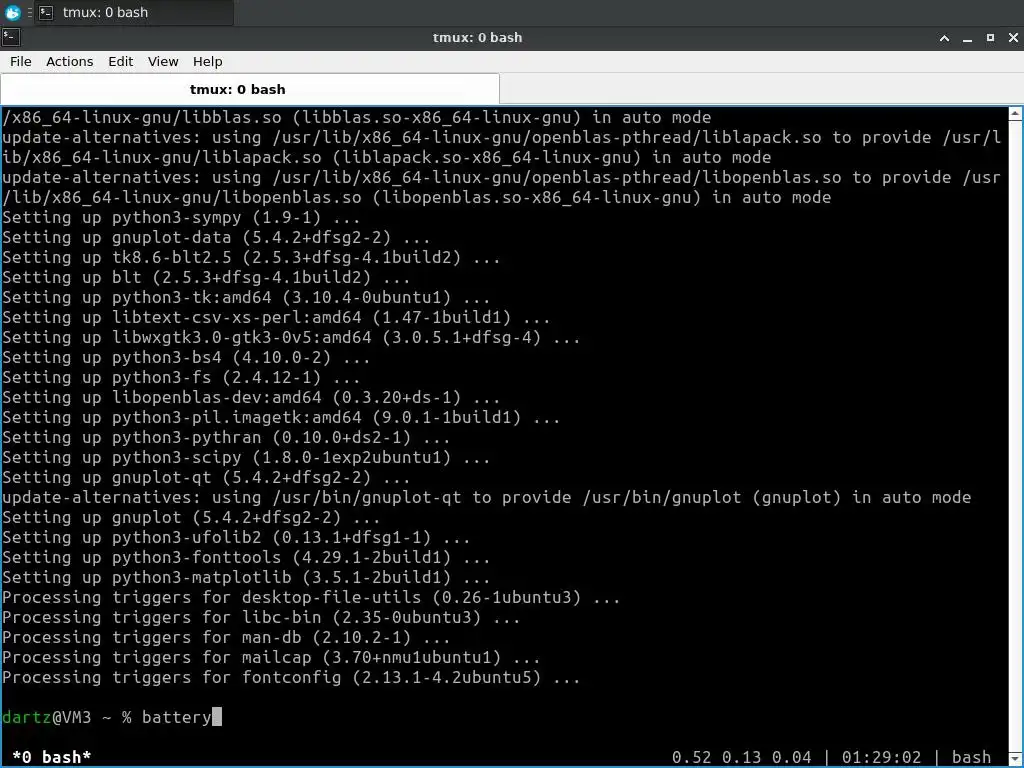Click the 'Setting up python3-pythran' line
Screen dimensions: 1024x768
pos(226,437)
